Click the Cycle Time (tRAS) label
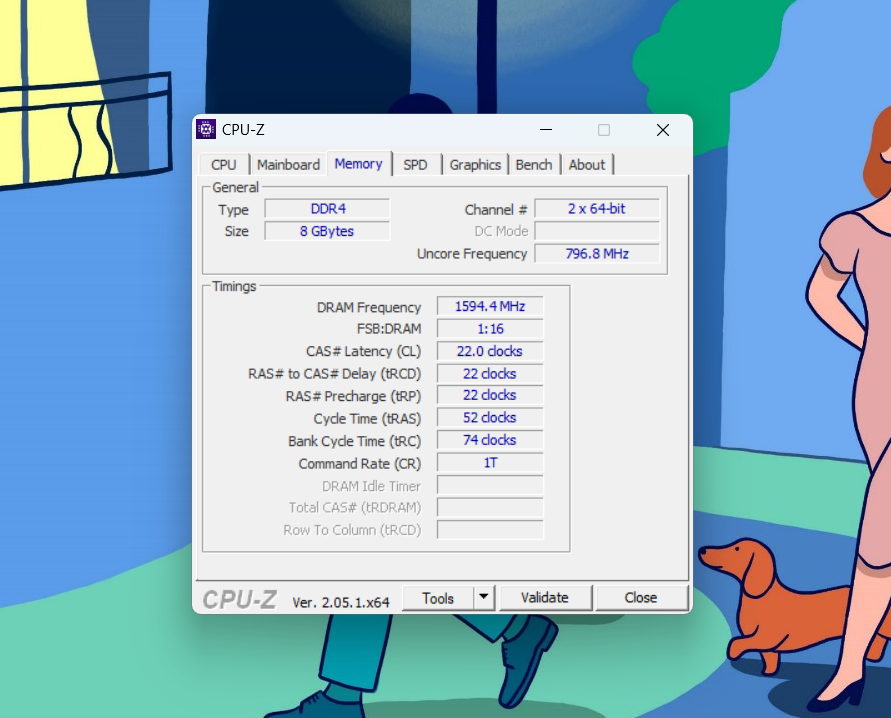891x718 pixels. 367,419
